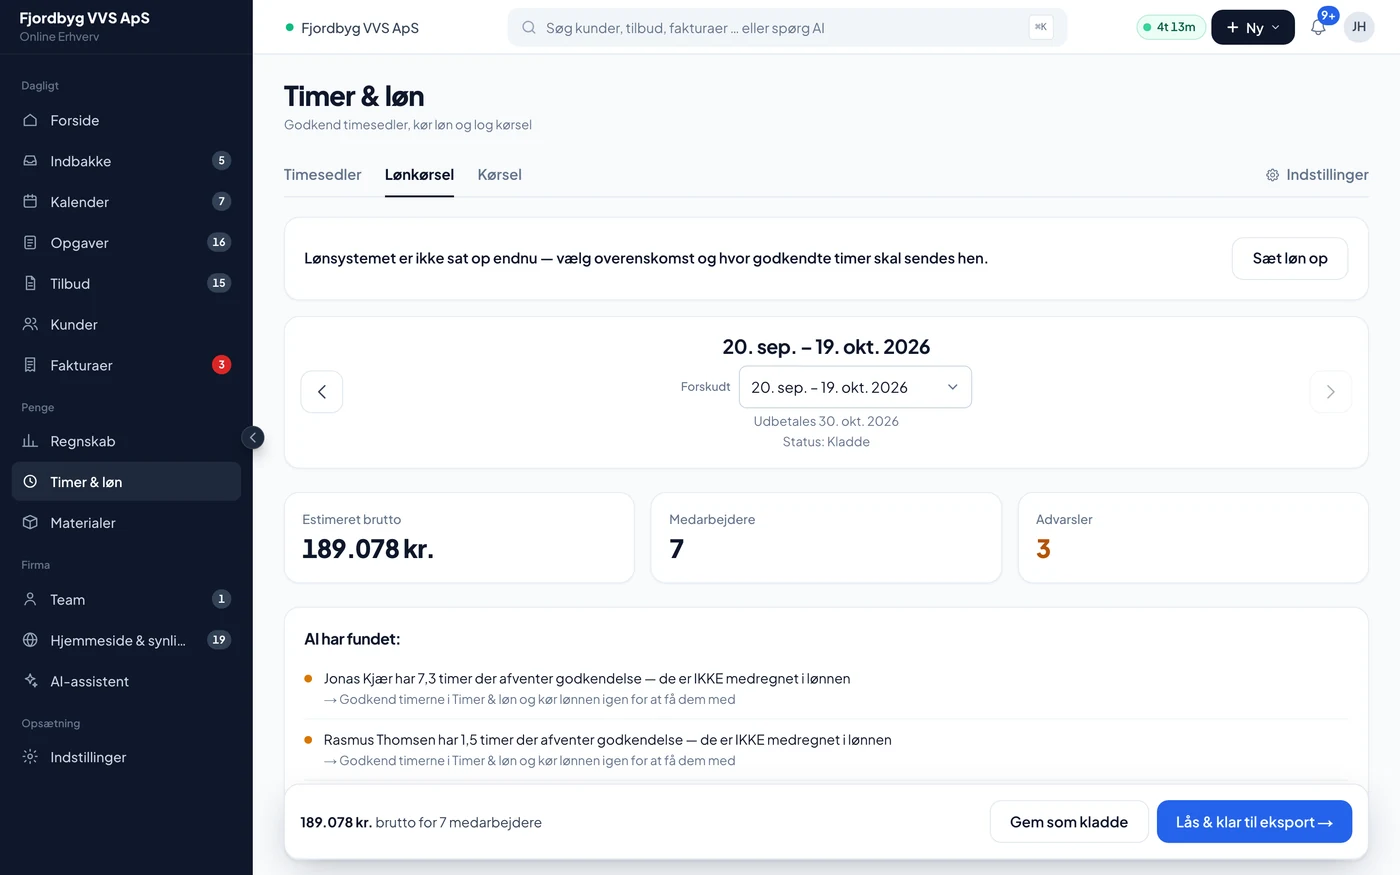Focus the search customers input field
The height and width of the screenshot is (875, 1400).
tap(787, 28)
